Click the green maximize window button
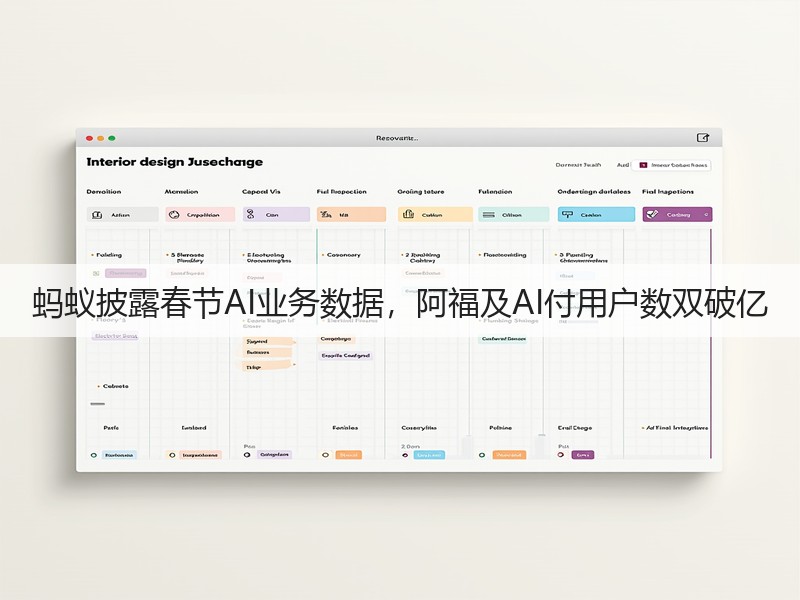 point(112,138)
